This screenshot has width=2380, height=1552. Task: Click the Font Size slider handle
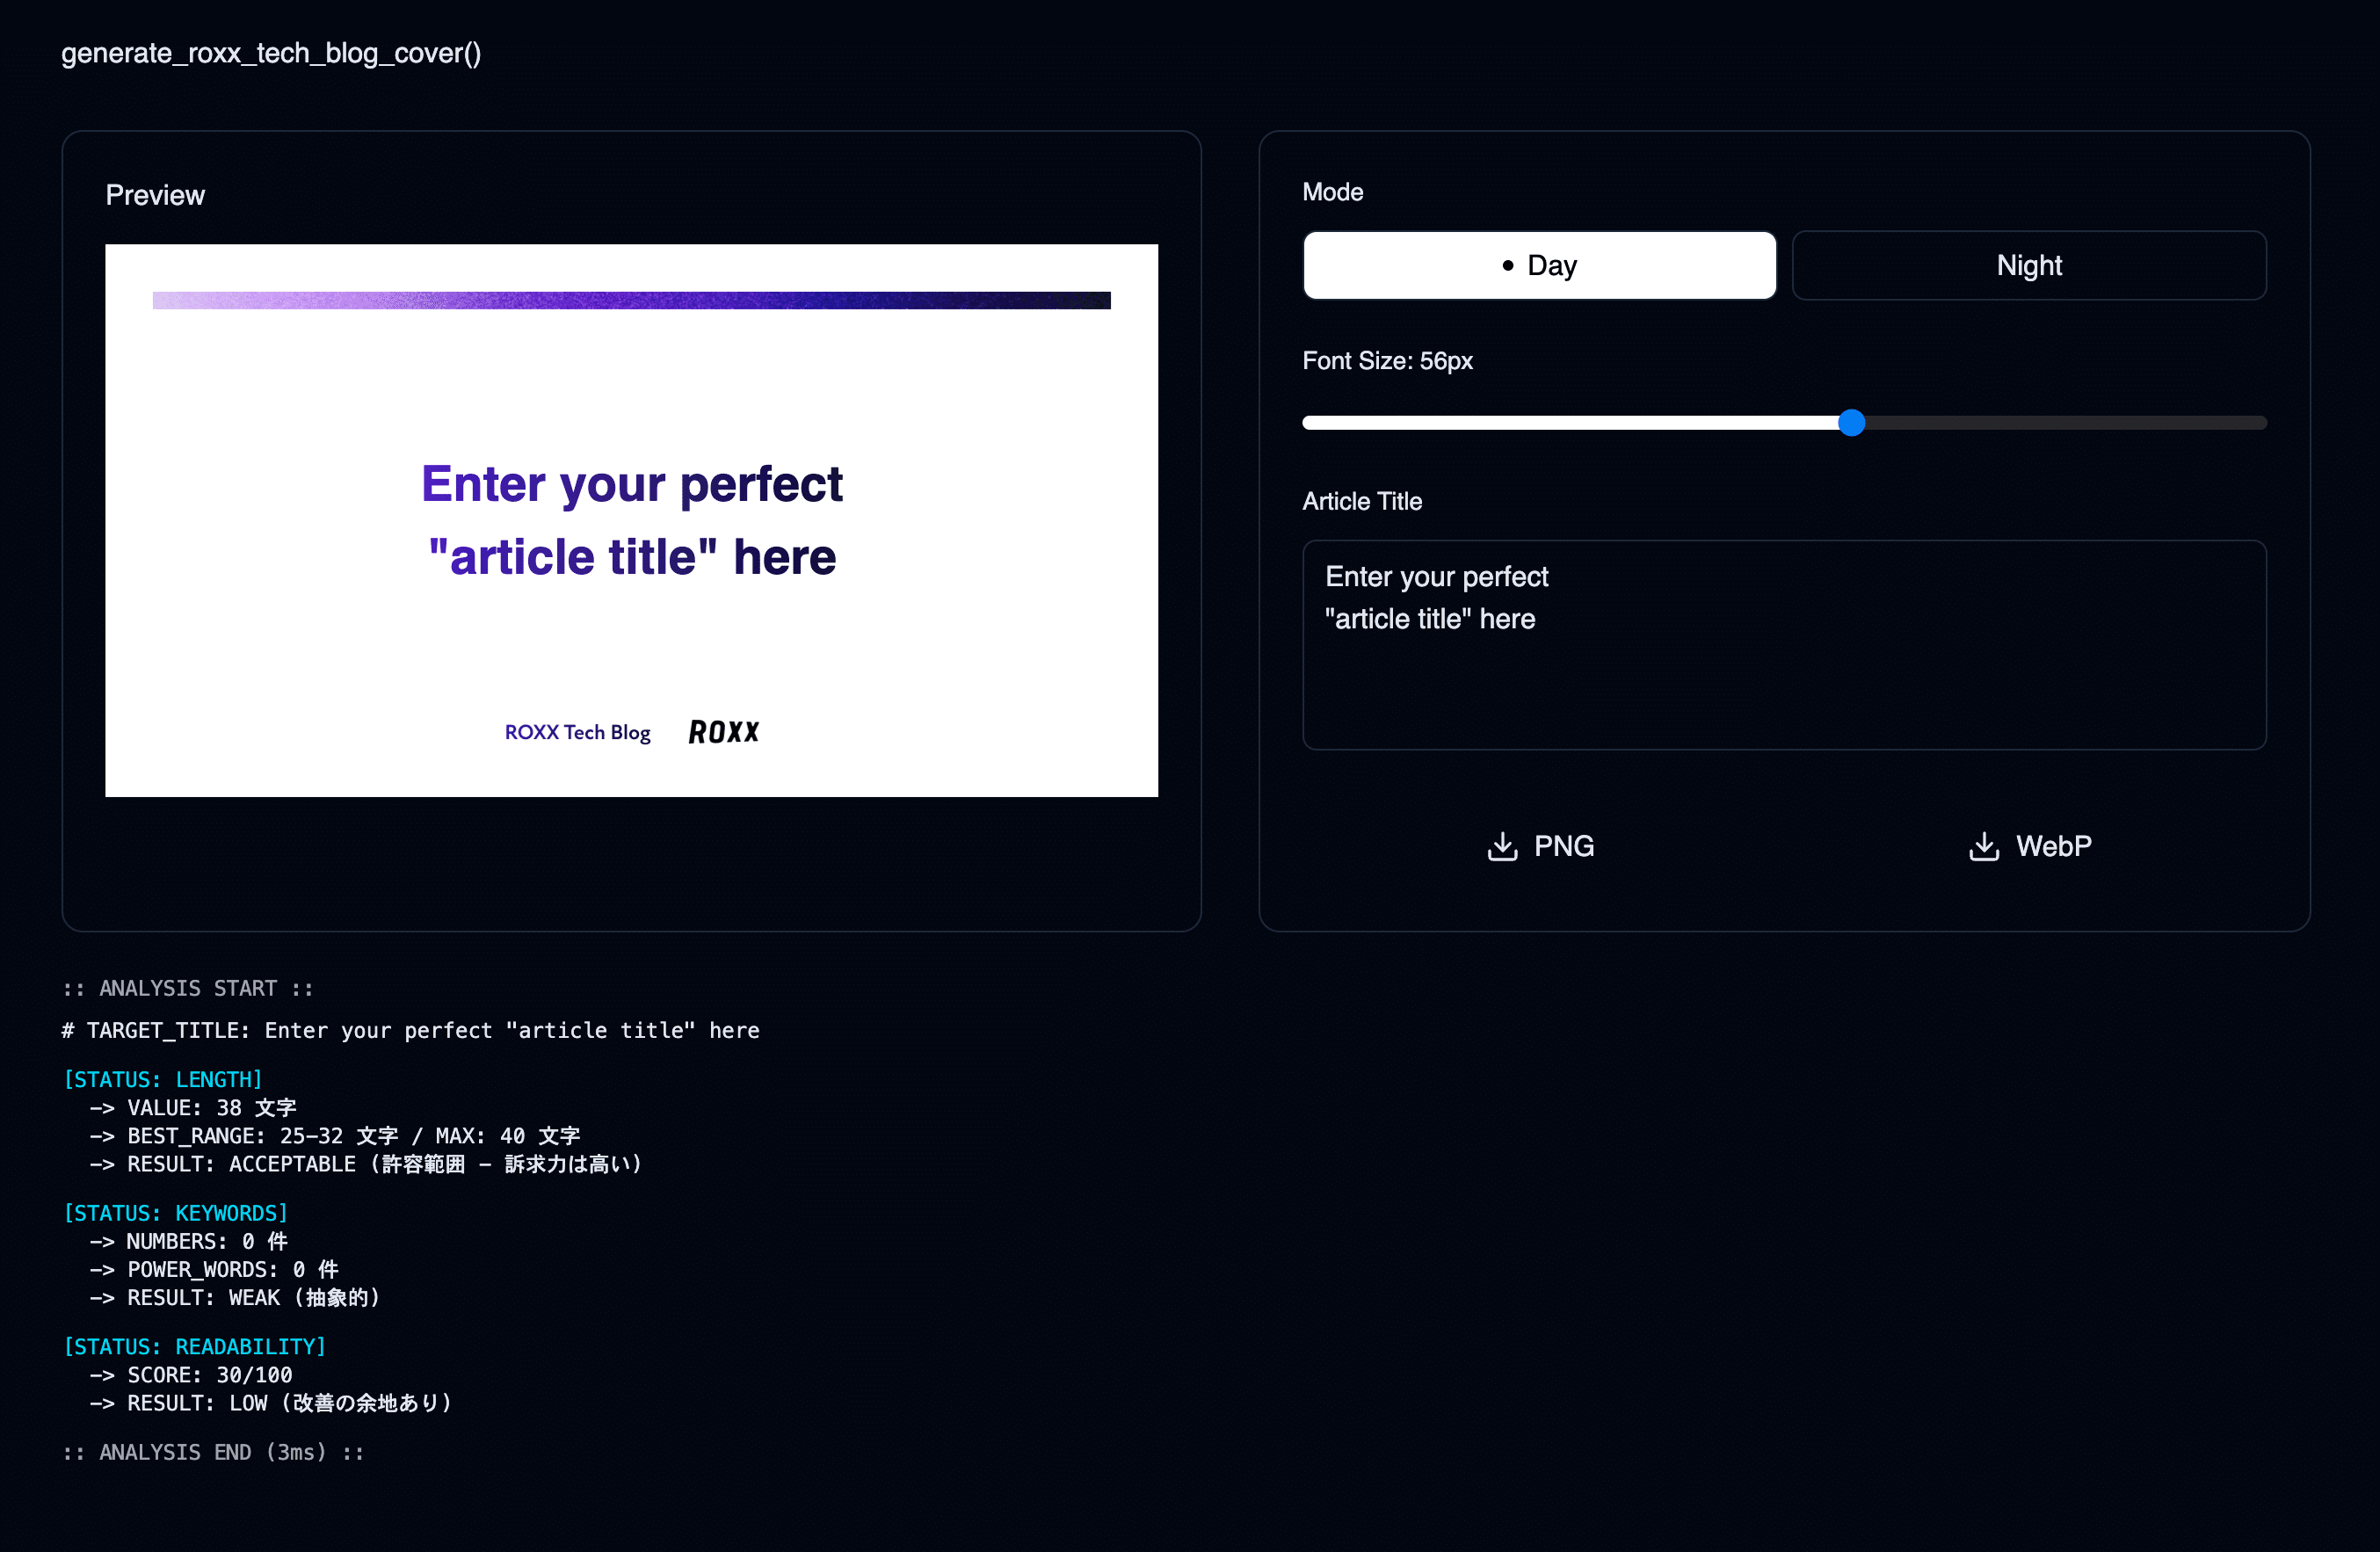[1851, 423]
